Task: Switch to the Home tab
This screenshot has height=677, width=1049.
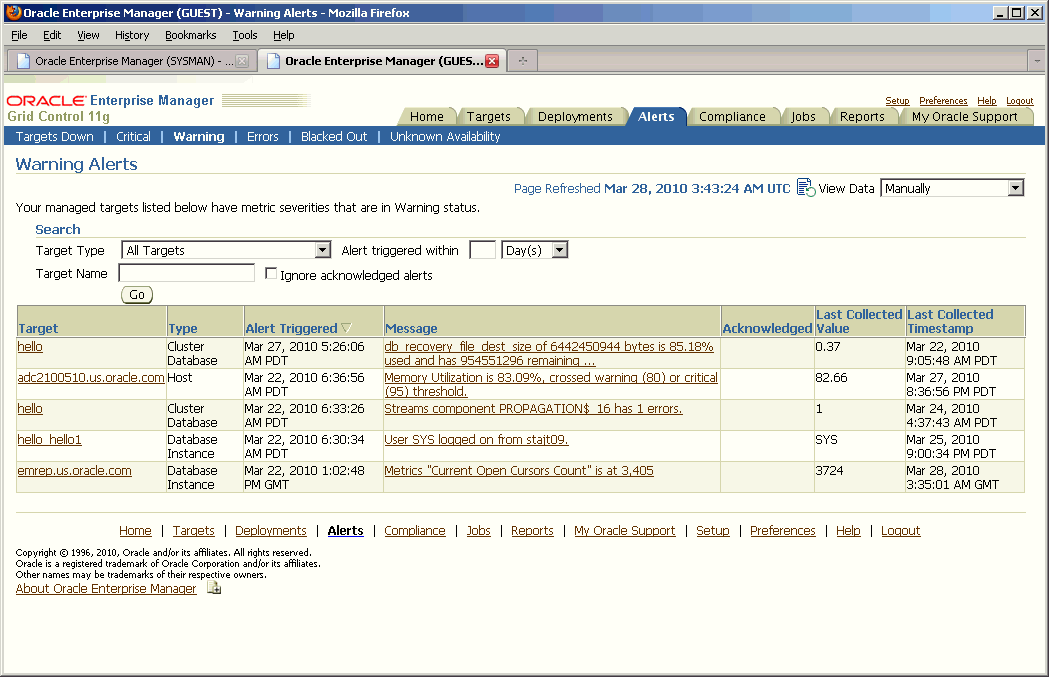Action: tap(426, 116)
